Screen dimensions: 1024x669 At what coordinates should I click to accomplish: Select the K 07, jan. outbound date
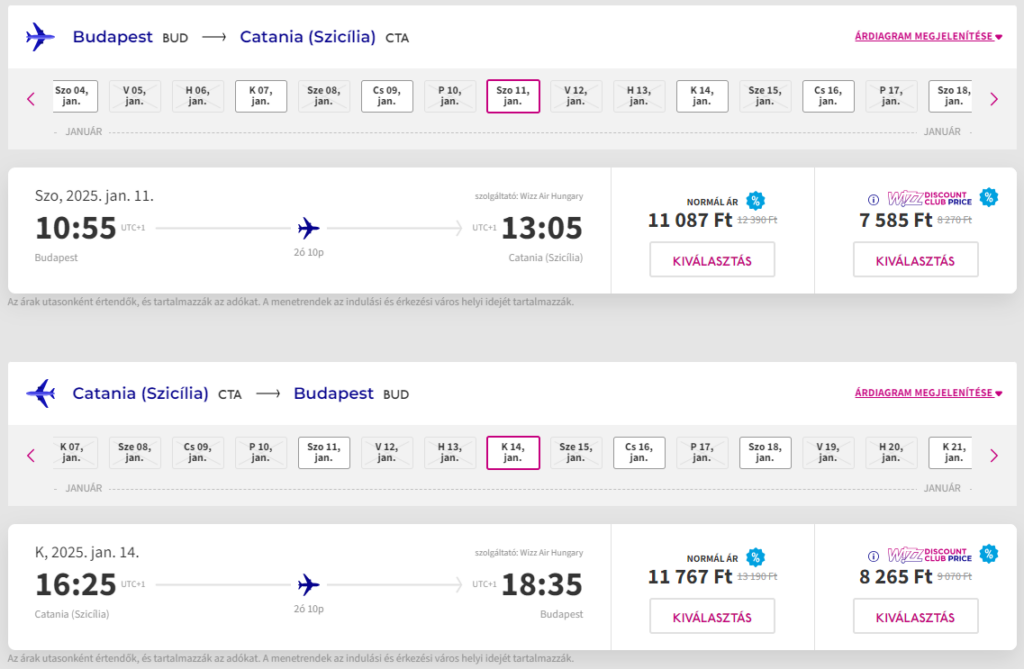pos(261,96)
